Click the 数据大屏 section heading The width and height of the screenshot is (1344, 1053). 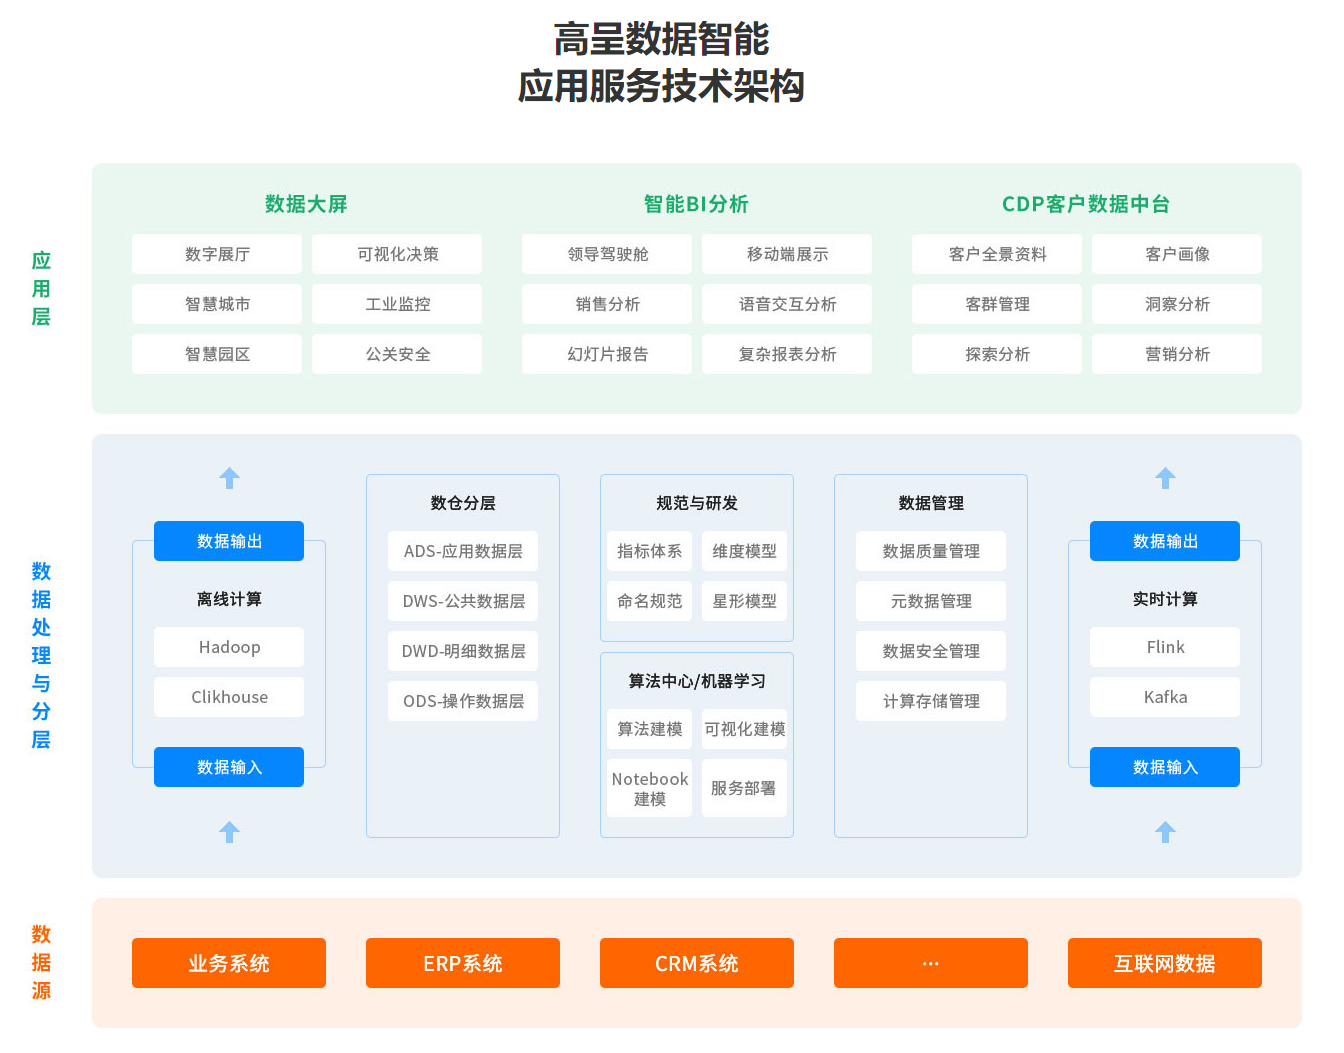point(306,204)
